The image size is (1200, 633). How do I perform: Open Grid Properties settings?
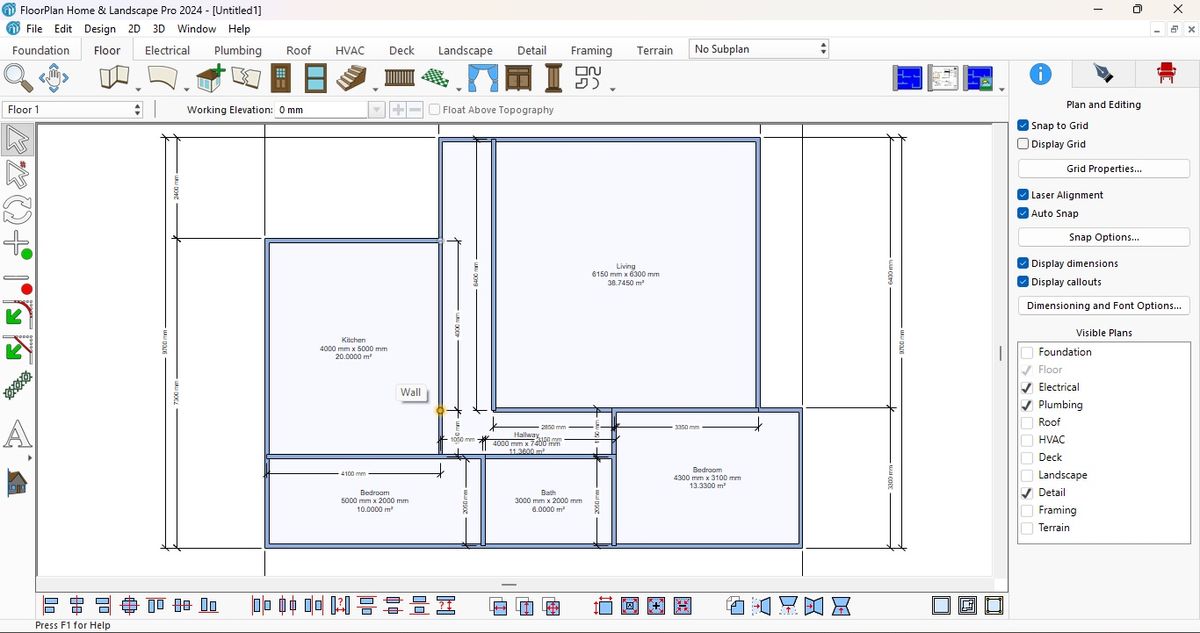click(1103, 168)
